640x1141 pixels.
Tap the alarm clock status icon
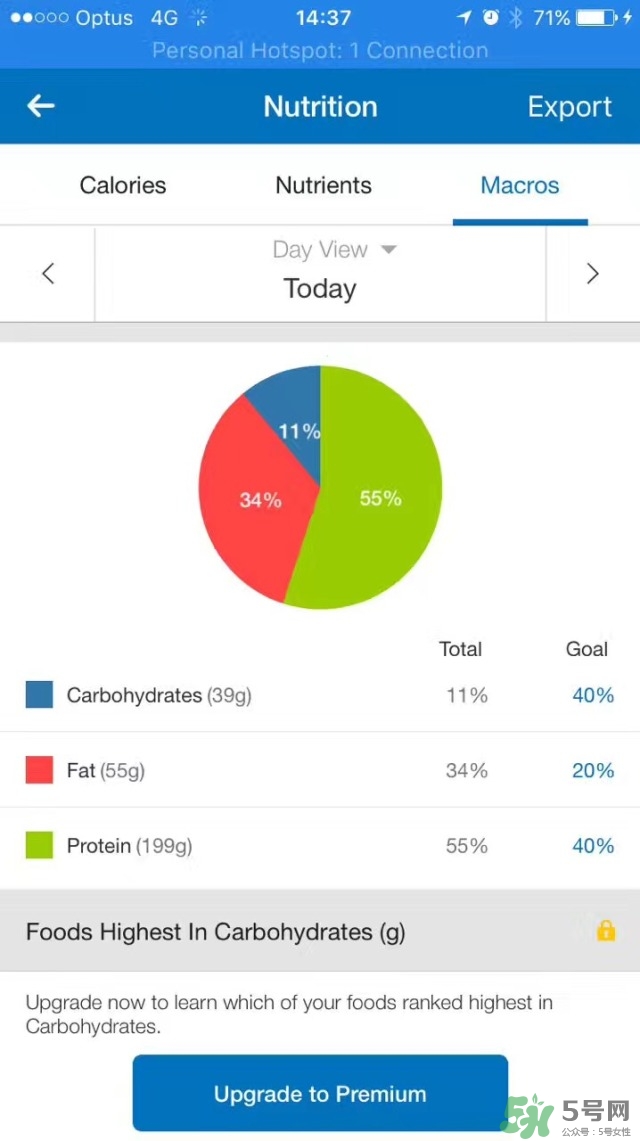pos(490,18)
